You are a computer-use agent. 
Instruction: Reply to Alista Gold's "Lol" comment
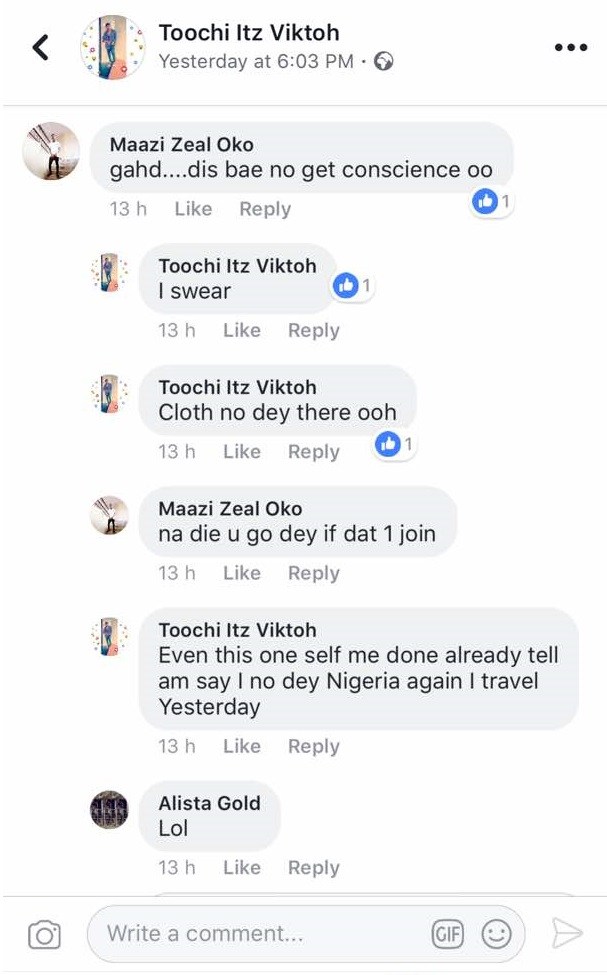pos(313,868)
